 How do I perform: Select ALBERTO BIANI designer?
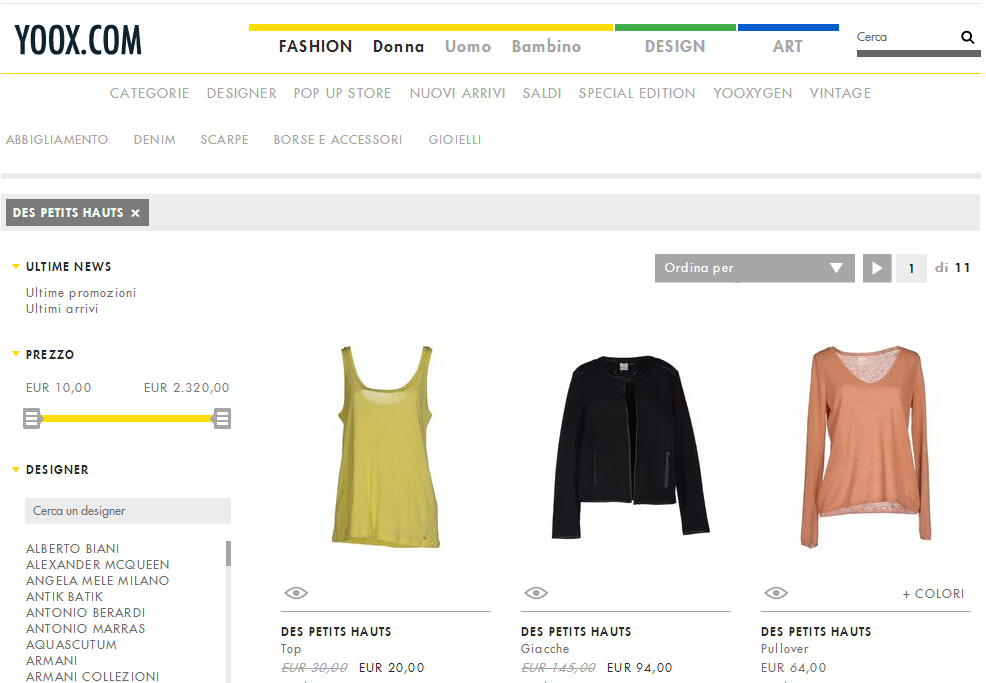(x=72, y=549)
